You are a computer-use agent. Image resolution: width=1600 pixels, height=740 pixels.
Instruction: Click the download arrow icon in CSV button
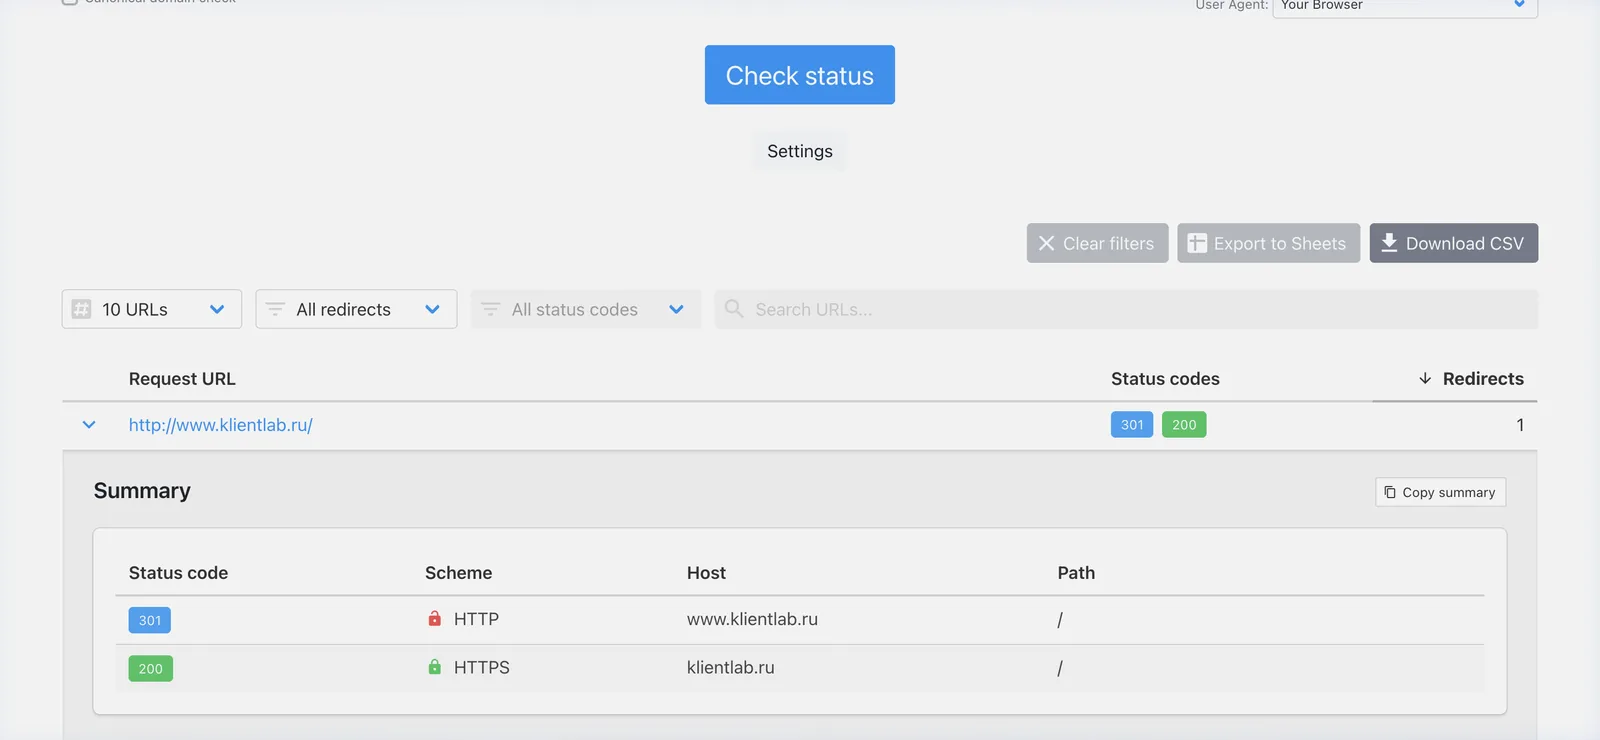(1389, 242)
